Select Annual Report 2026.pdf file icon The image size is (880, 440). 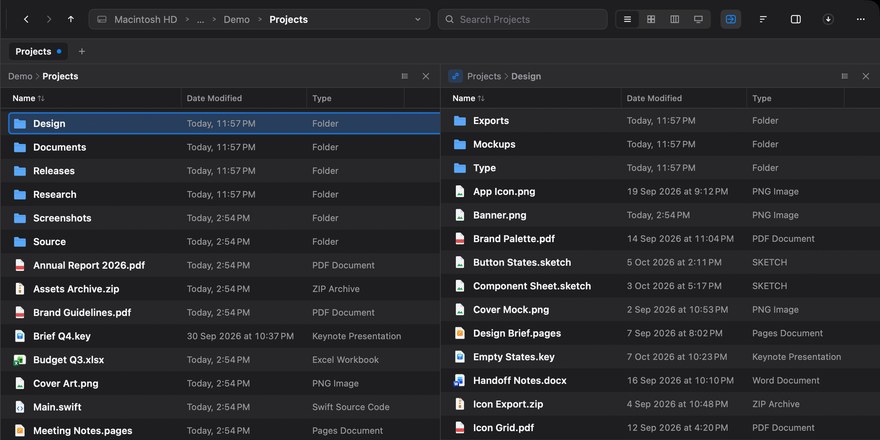click(x=20, y=265)
